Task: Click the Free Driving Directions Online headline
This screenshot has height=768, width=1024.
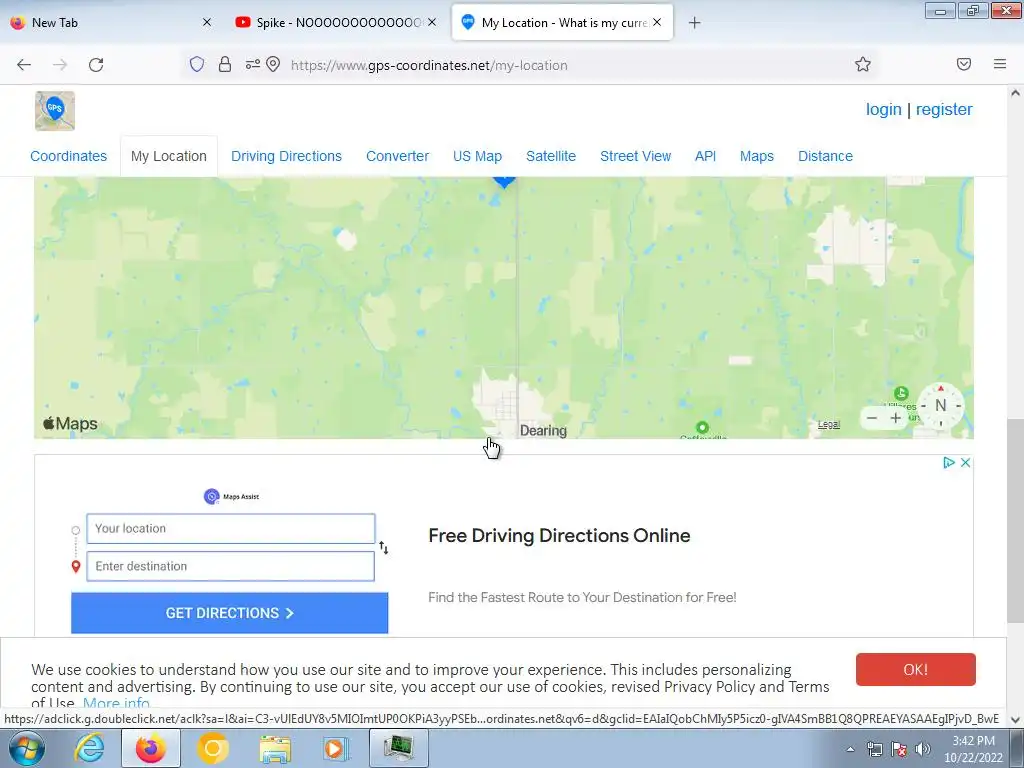Action: pos(559,536)
